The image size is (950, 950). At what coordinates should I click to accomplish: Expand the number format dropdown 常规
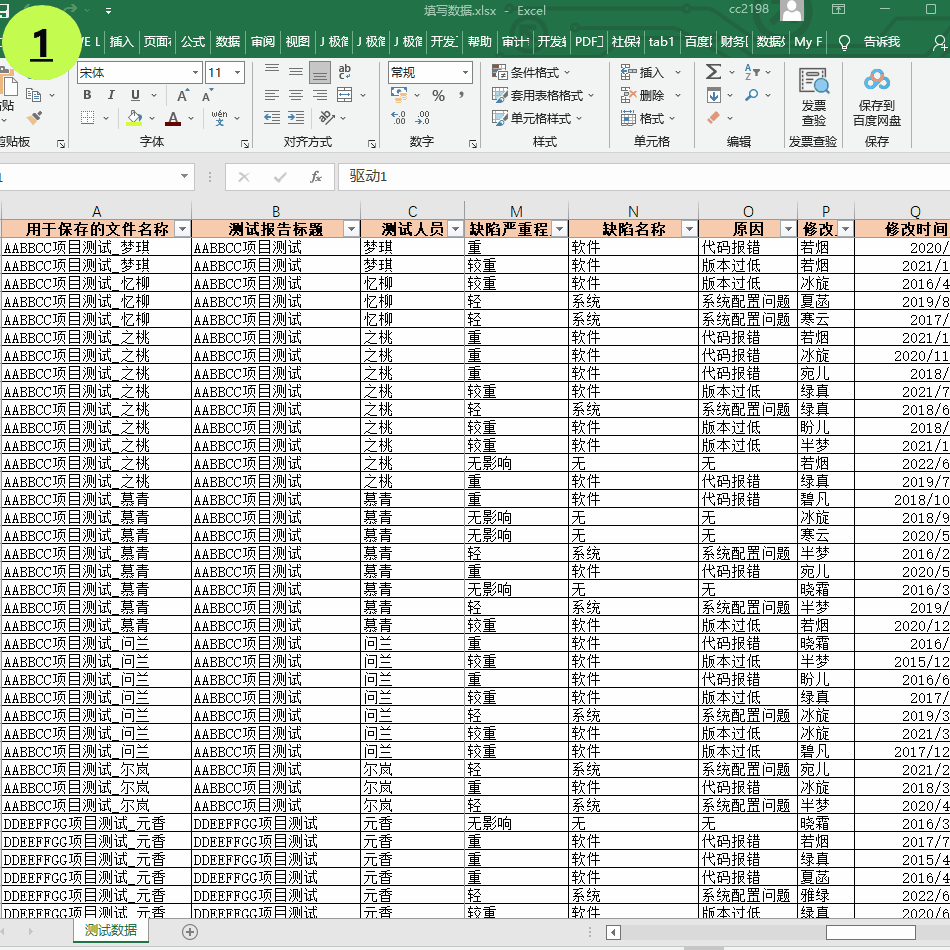click(466, 72)
